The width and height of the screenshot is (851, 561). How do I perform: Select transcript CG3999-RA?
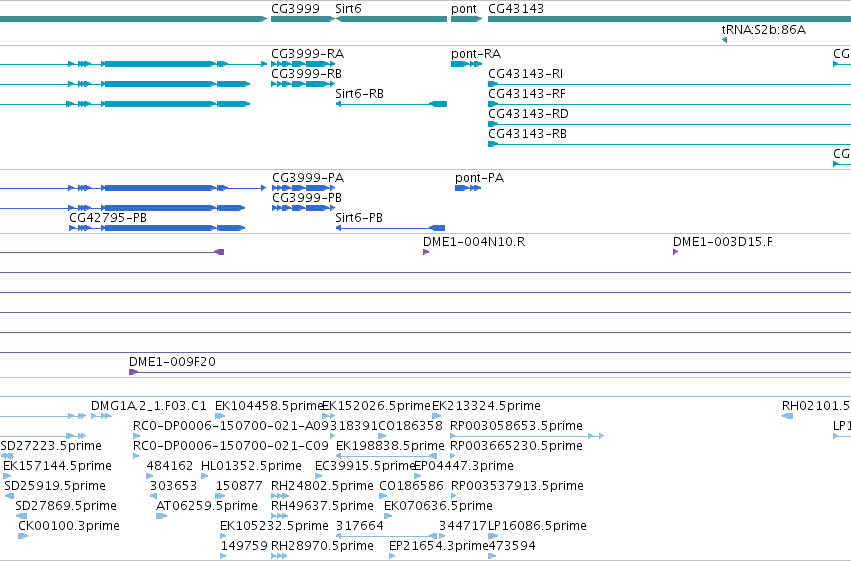pyautogui.click(x=307, y=54)
